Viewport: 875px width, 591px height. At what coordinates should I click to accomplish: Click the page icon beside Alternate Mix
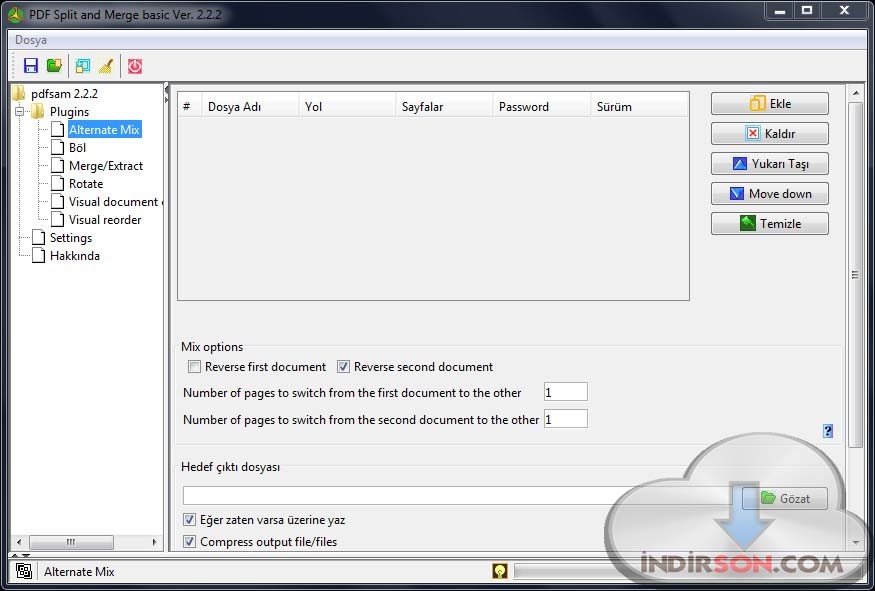click(x=57, y=129)
